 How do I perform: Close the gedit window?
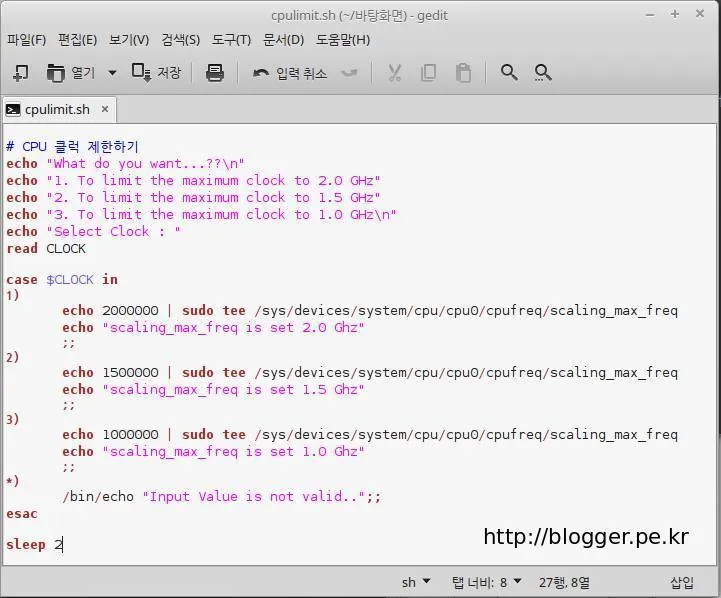pyautogui.click(x=700, y=14)
